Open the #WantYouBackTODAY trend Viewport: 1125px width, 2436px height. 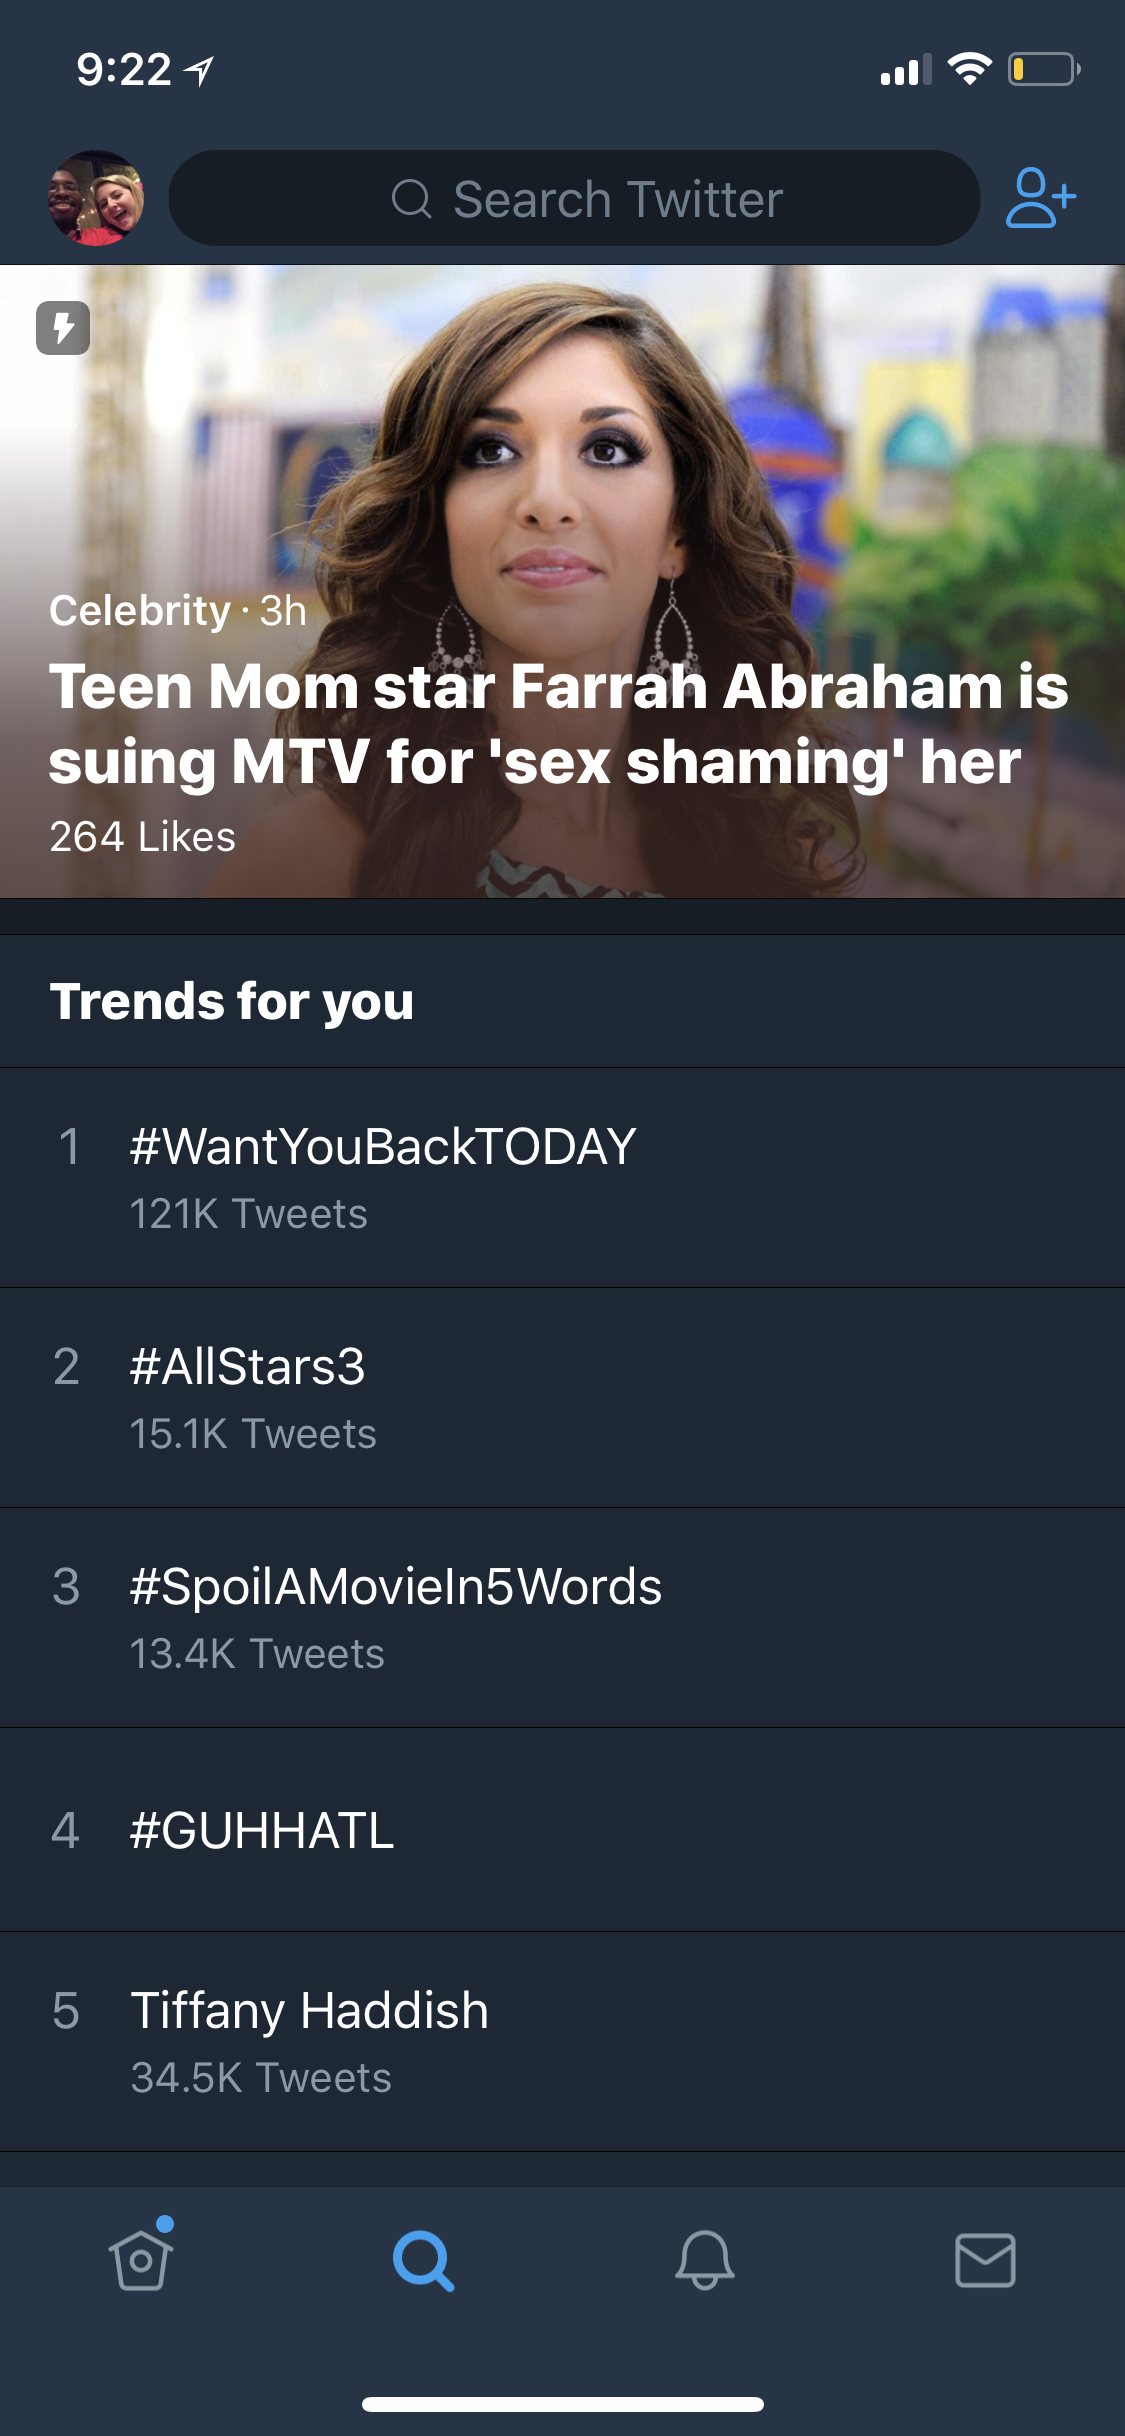point(562,1178)
